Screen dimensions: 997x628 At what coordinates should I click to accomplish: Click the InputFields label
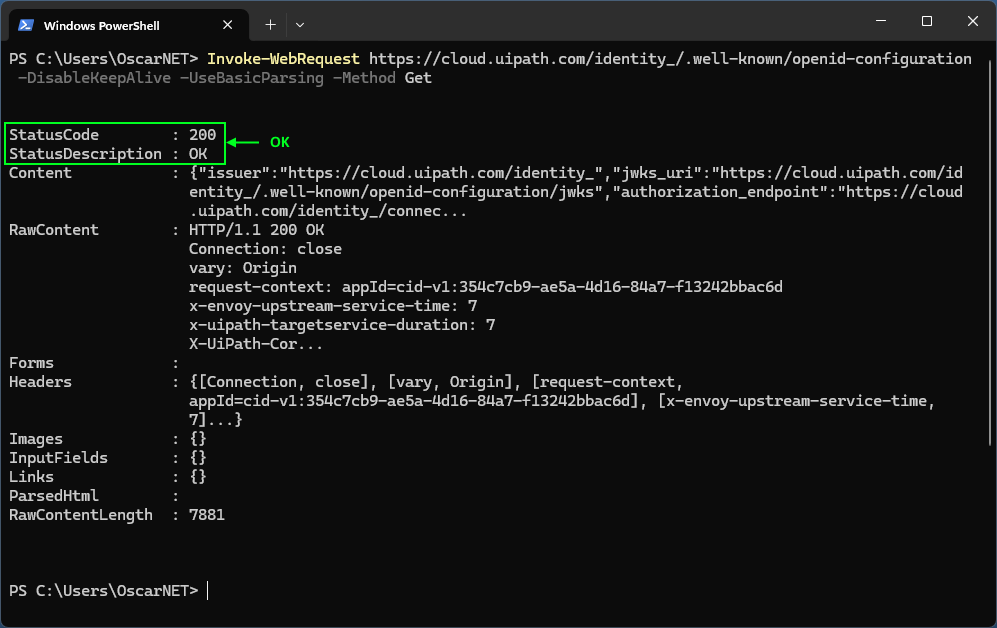coord(58,458)
